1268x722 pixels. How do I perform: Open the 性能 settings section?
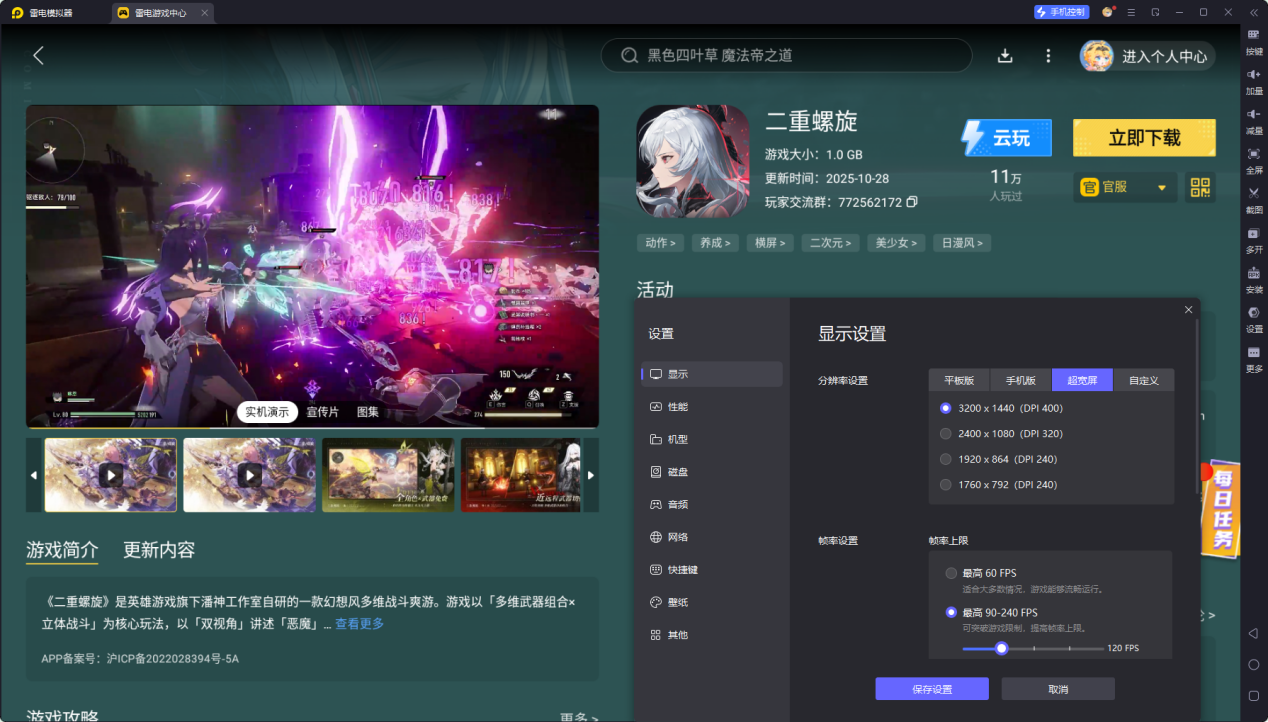pos(712,407)
